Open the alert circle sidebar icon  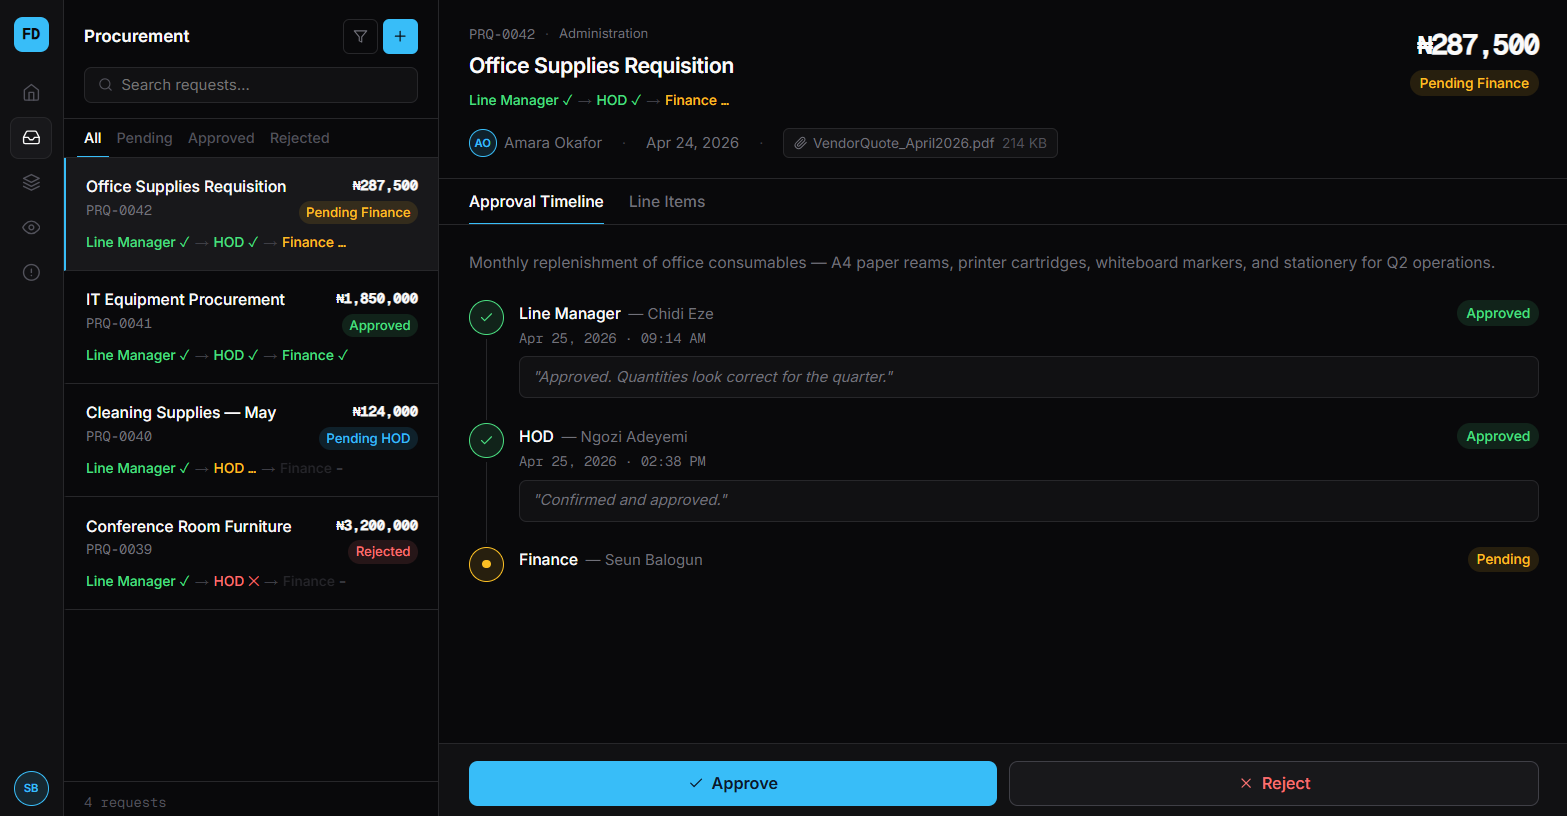click(x=31, y=272)
